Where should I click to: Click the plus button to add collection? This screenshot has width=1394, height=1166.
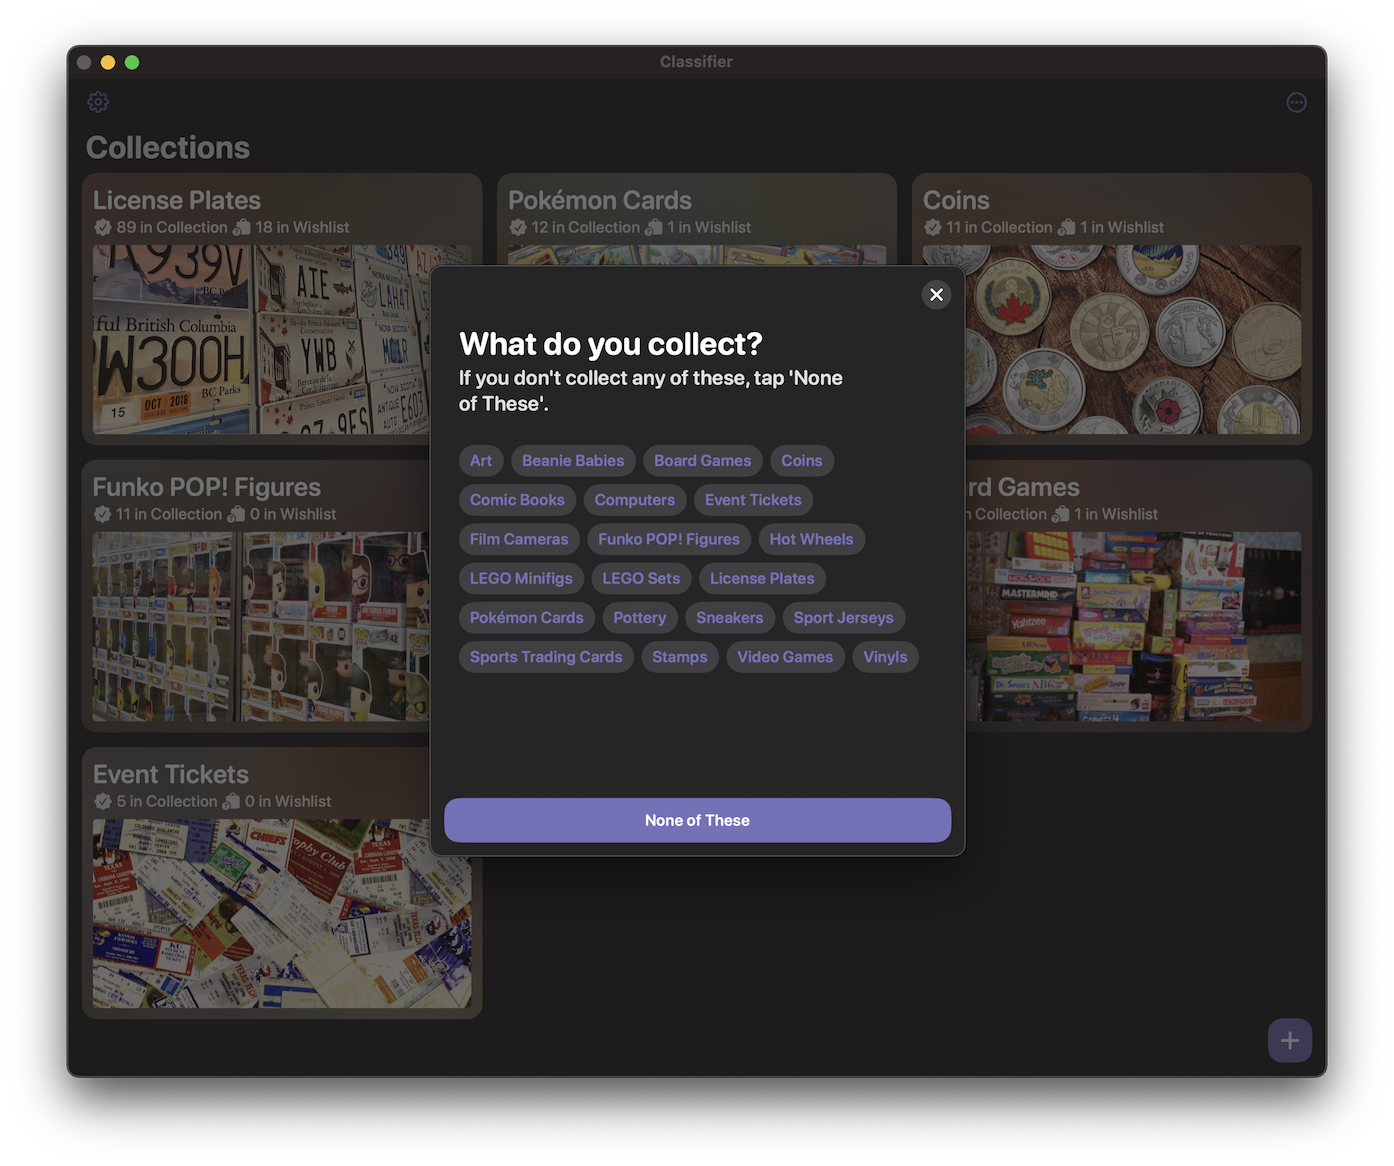point(1289,1040)
